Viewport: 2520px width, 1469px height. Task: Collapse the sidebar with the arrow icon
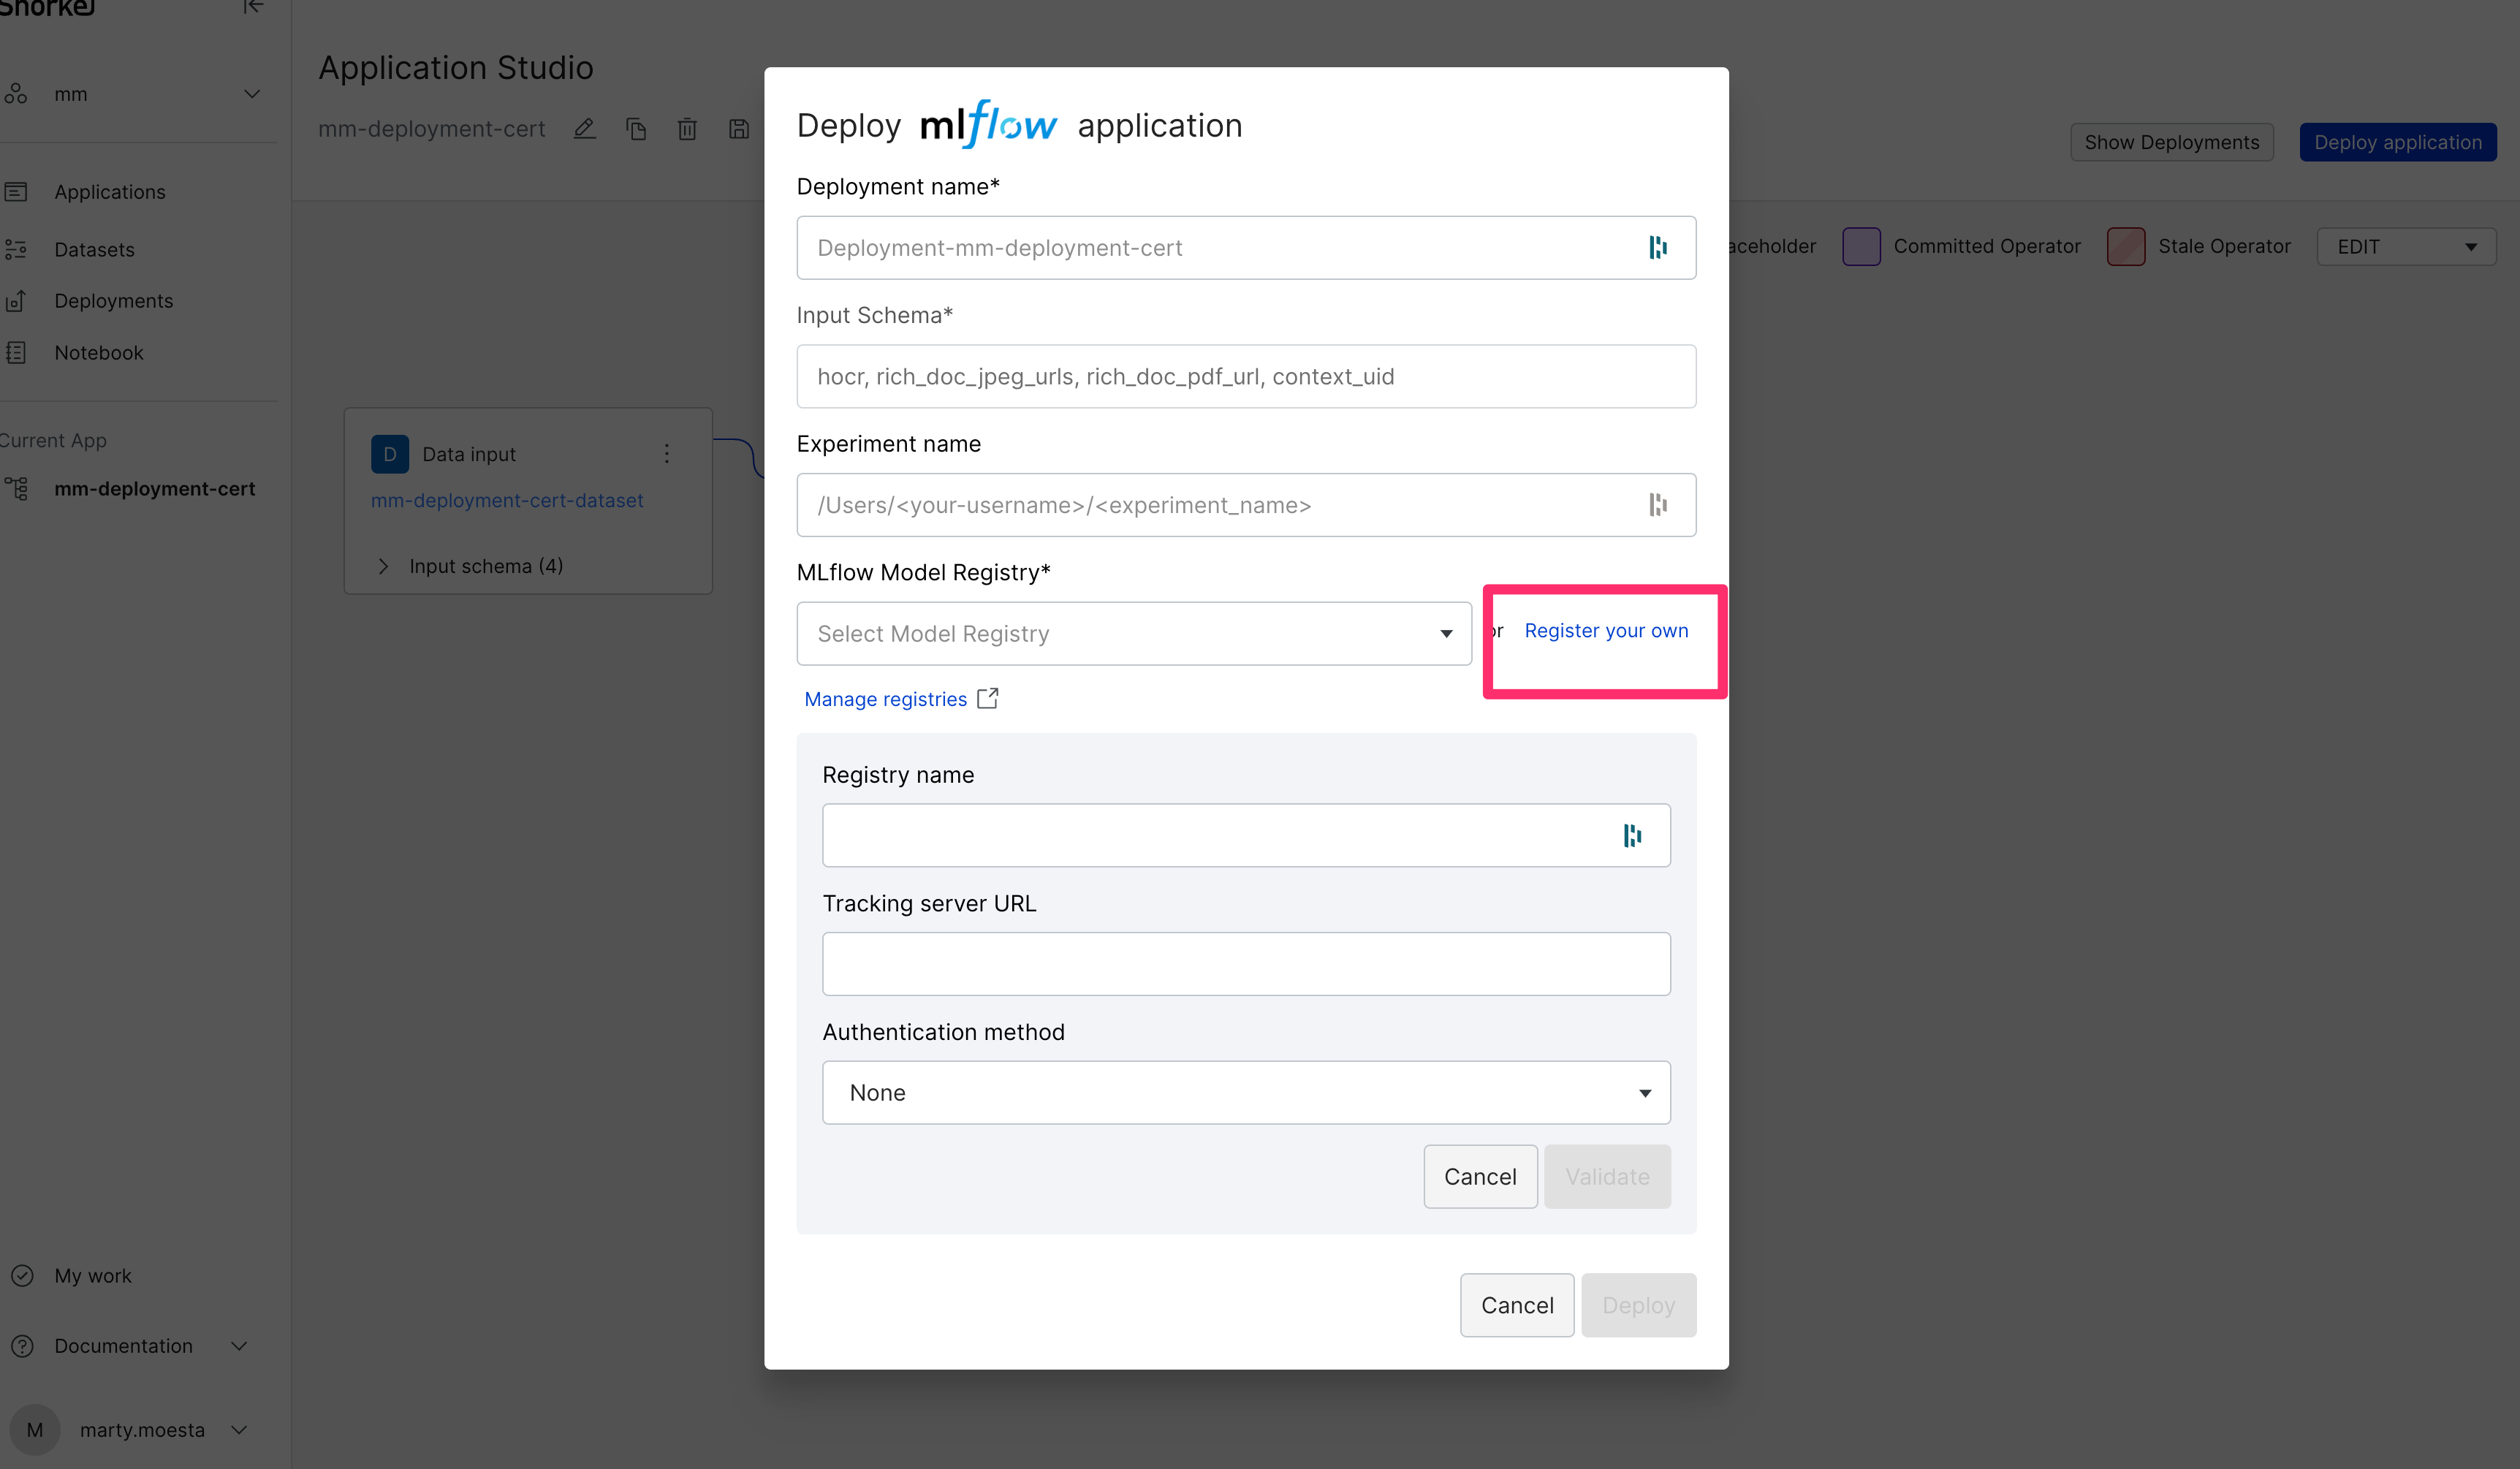pos(253,7)
